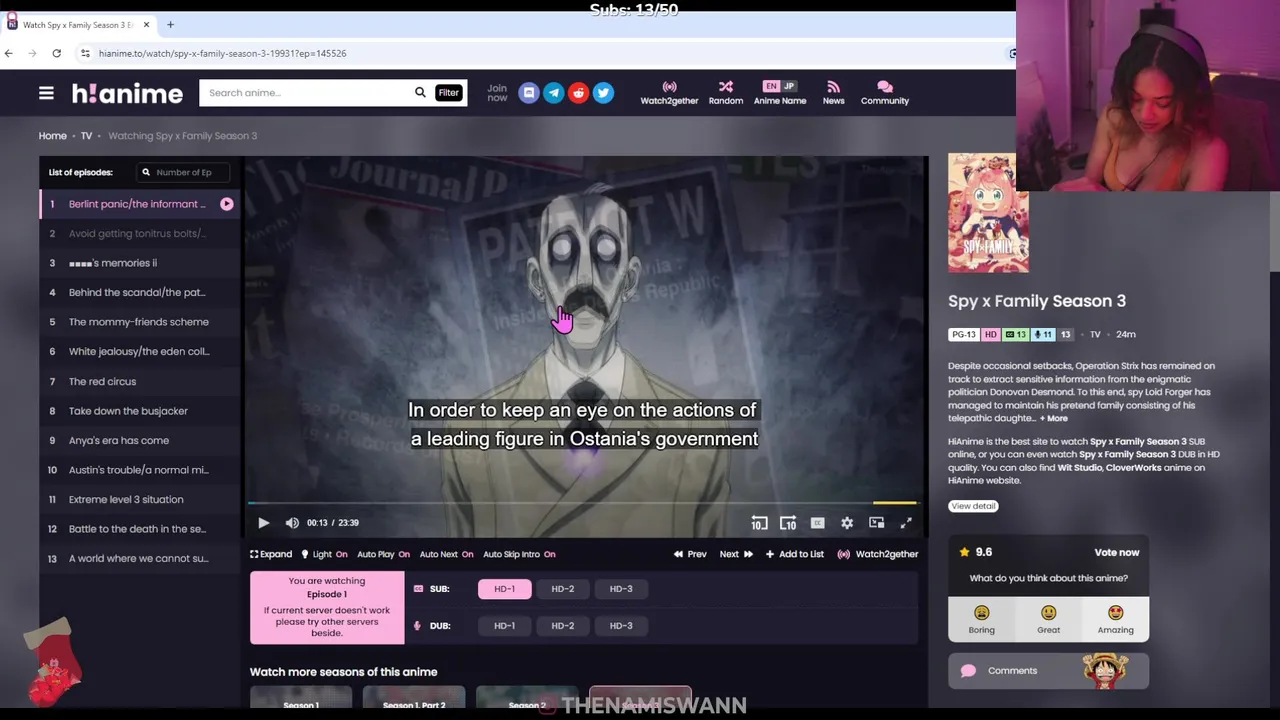Screen dimensions: 1280x720
Task: Enter fullscreen mode
Action: pos(906,523)
